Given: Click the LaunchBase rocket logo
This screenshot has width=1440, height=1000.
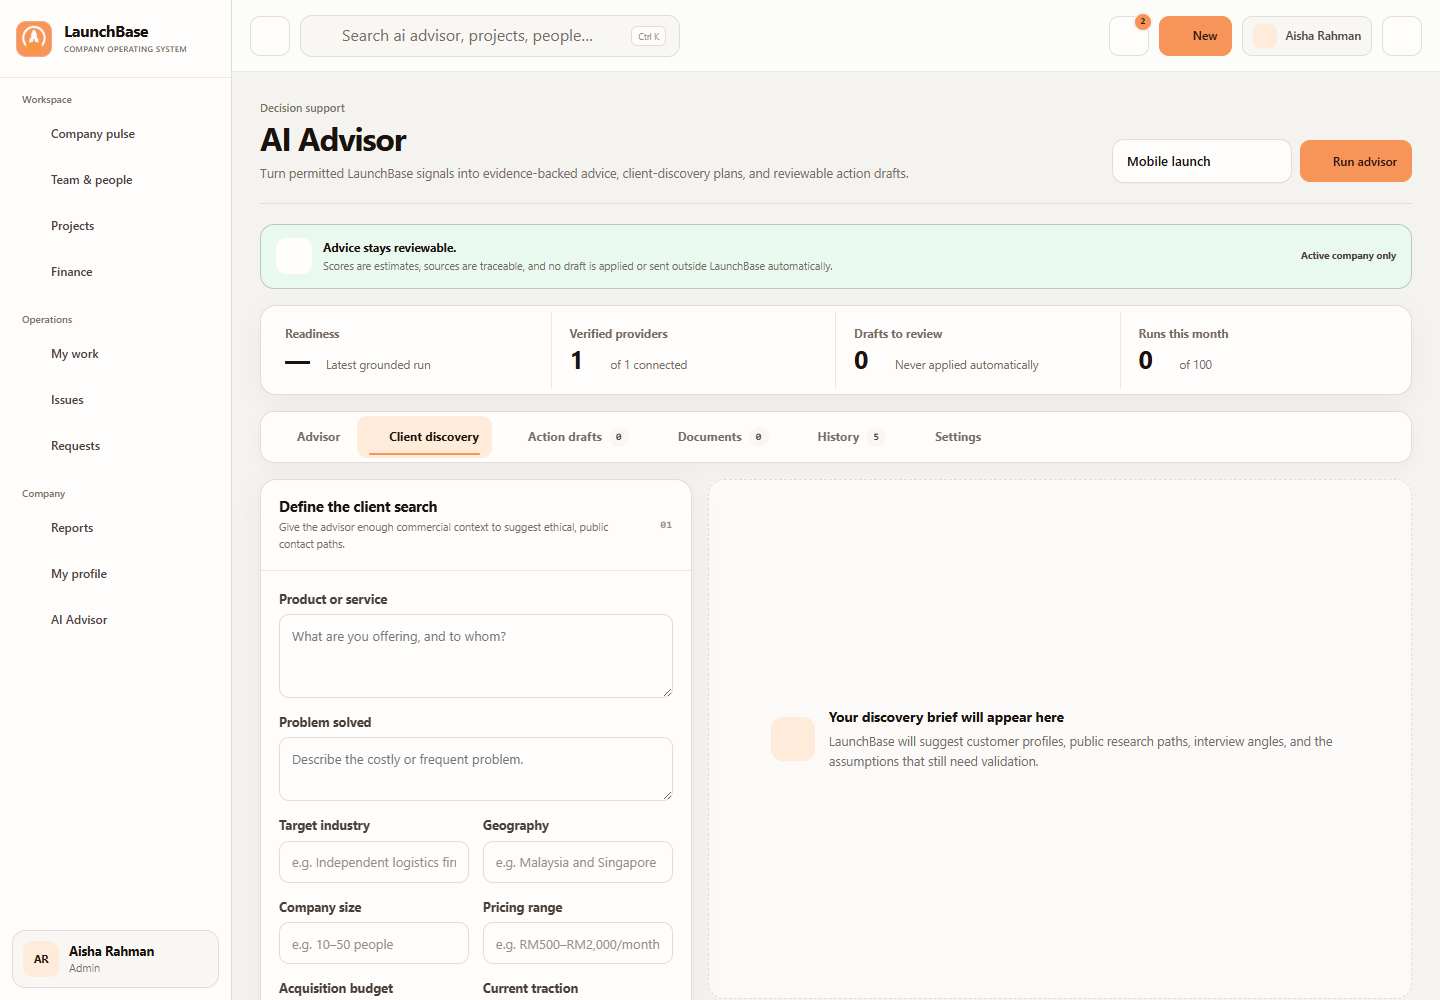Looking at the screenshot, I should point(34,39).
